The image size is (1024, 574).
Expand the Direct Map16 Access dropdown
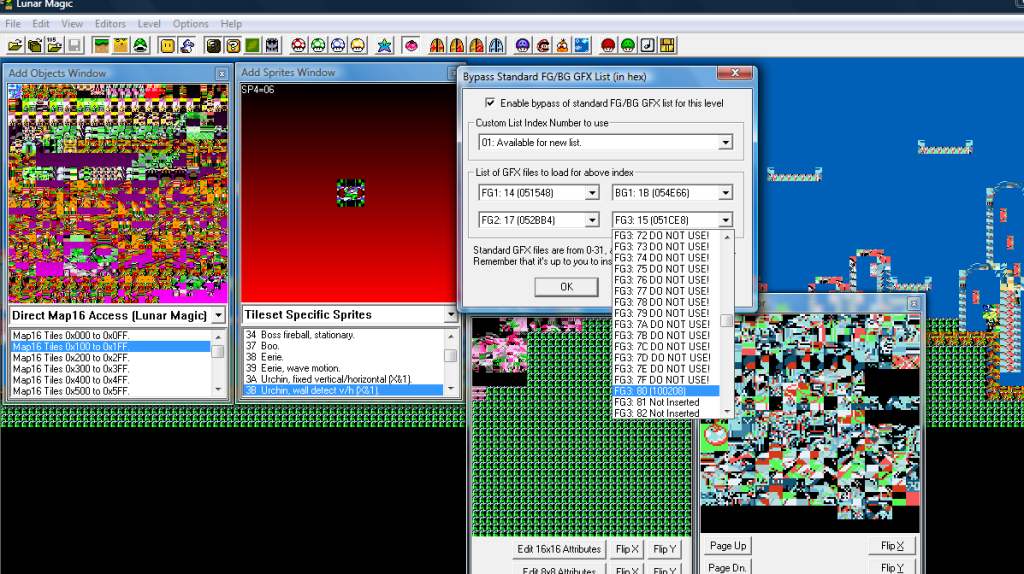click(x=218, y=315)
